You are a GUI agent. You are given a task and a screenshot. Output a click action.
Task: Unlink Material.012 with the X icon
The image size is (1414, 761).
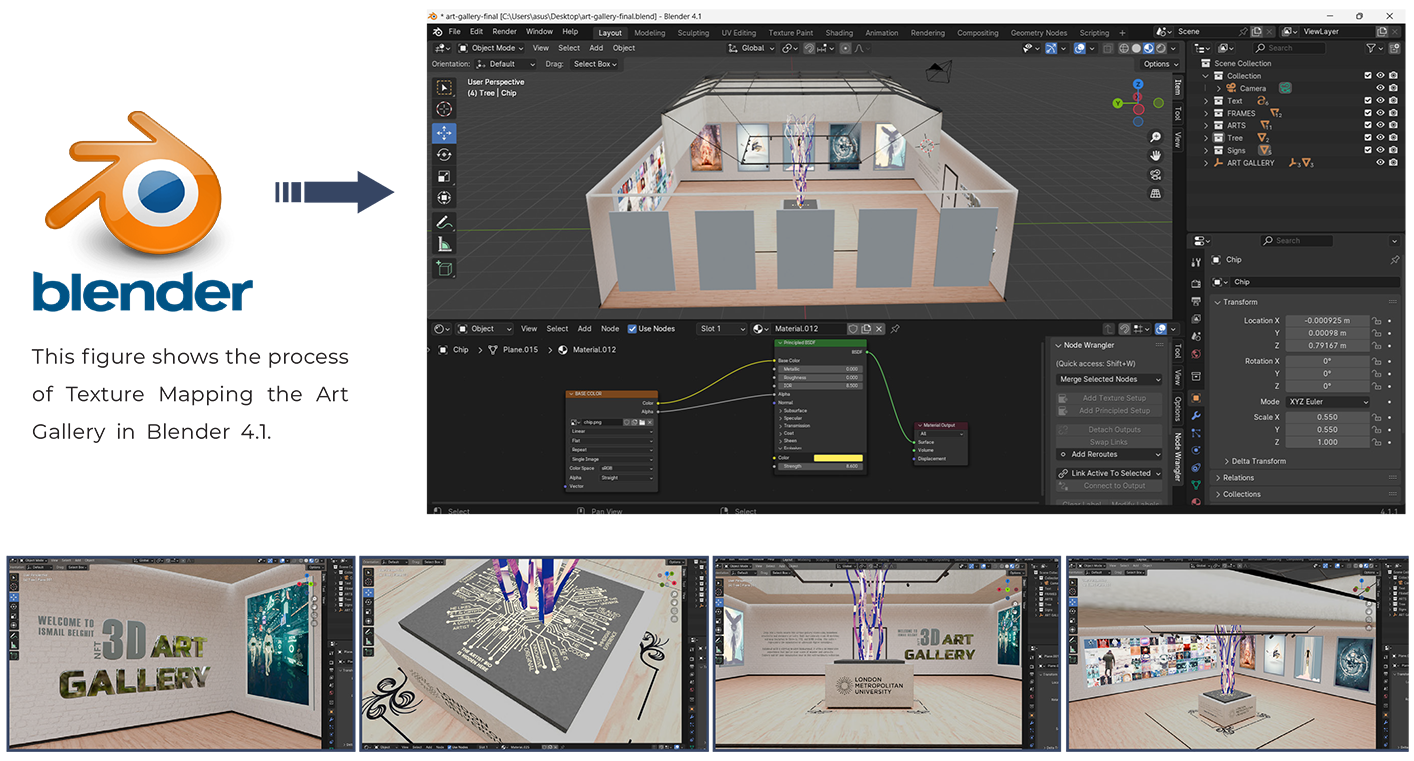pos(879,328)
